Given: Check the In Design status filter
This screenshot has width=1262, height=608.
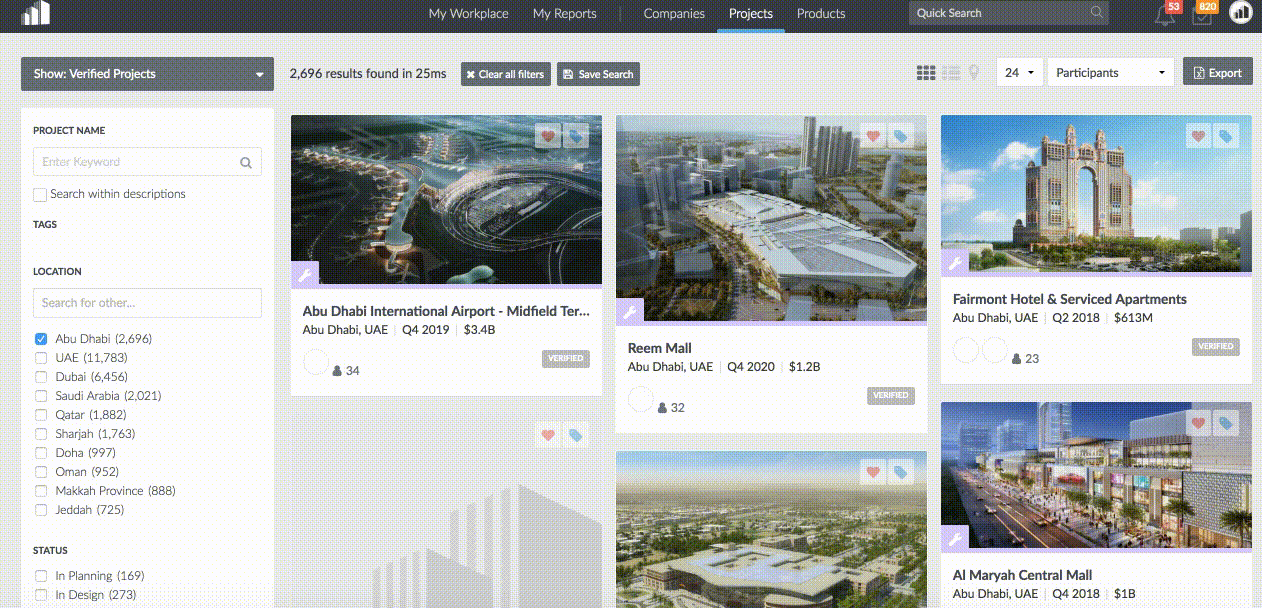Looking at the screenshot, I should 41,595.
